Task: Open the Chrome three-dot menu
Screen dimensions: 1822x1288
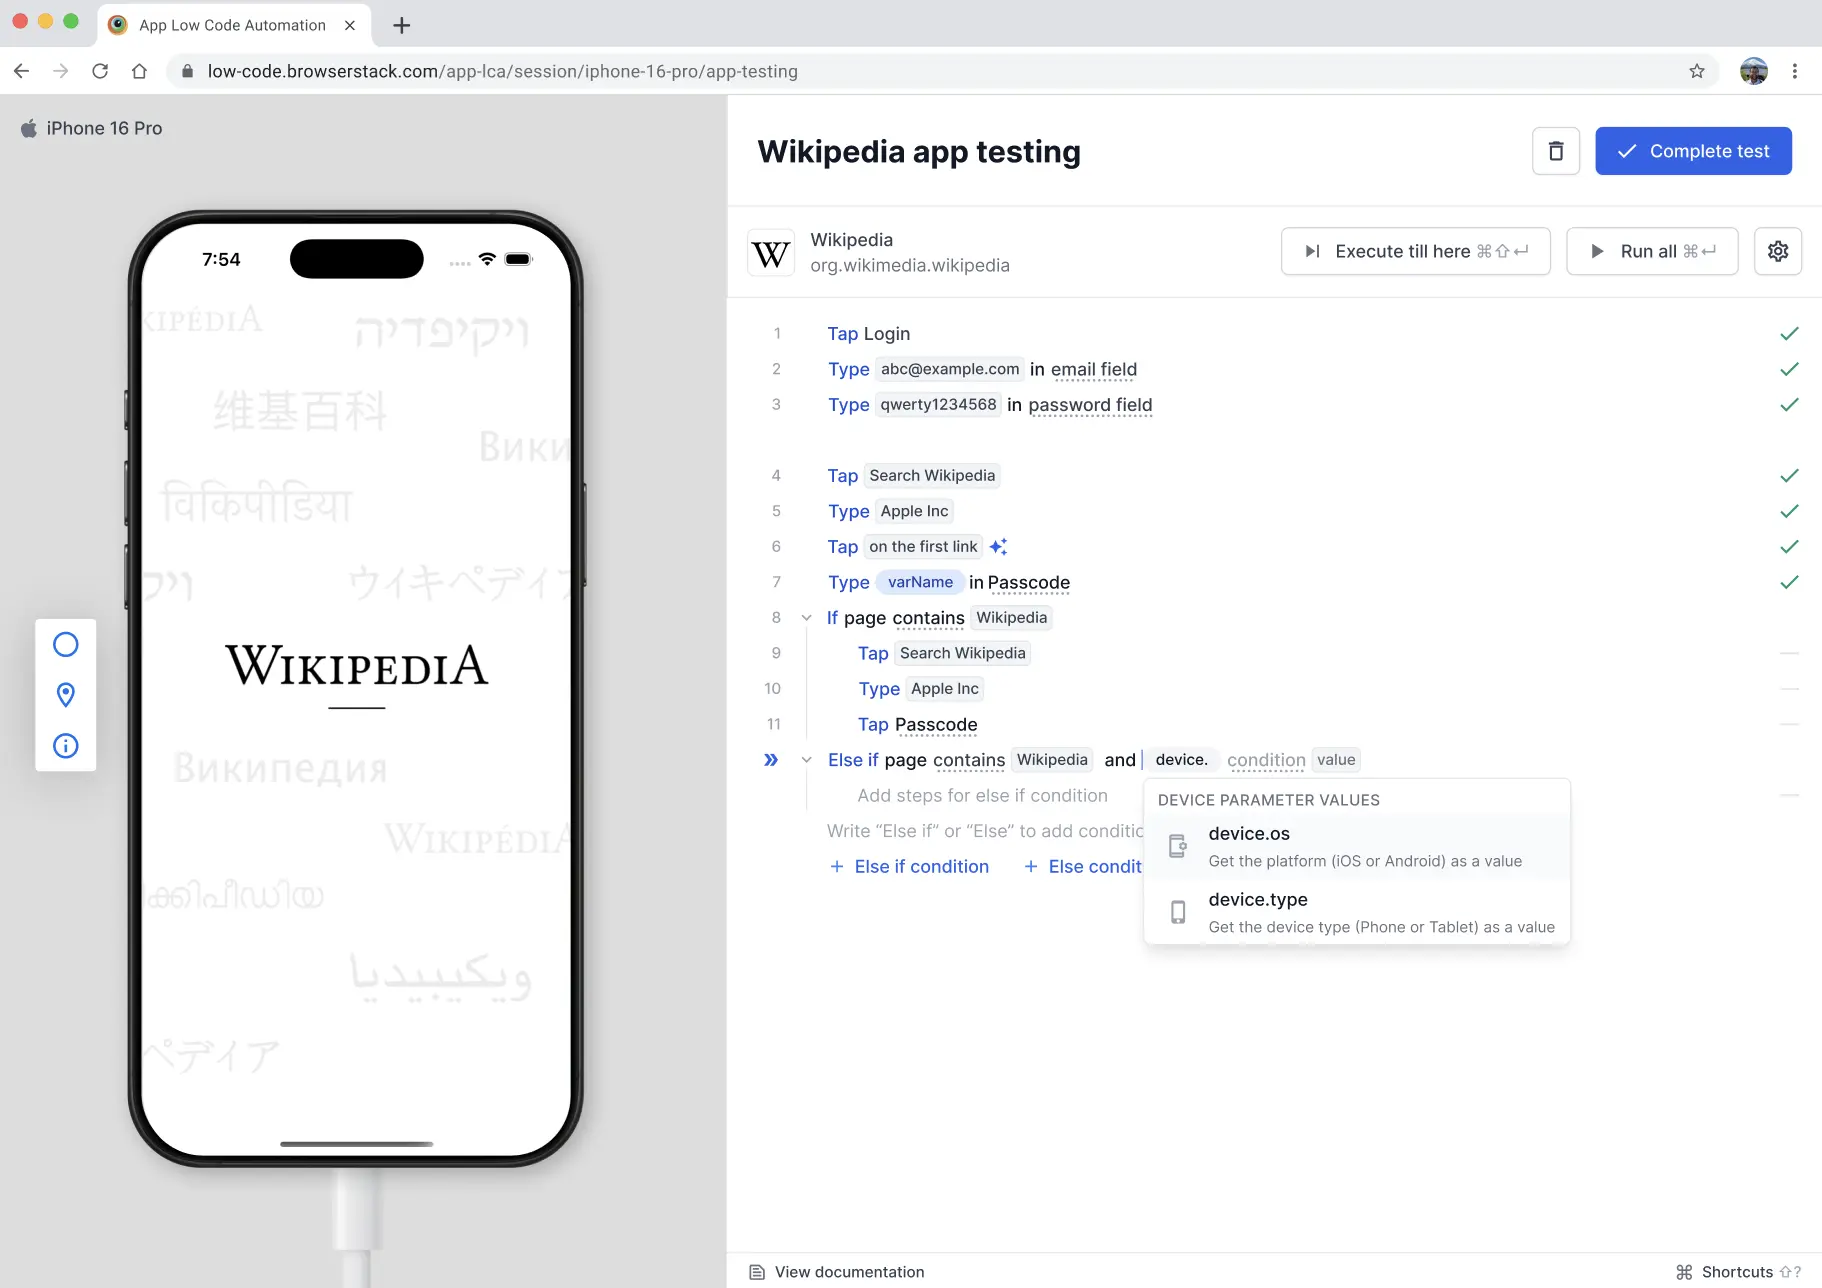Action: coord(1795,71)
